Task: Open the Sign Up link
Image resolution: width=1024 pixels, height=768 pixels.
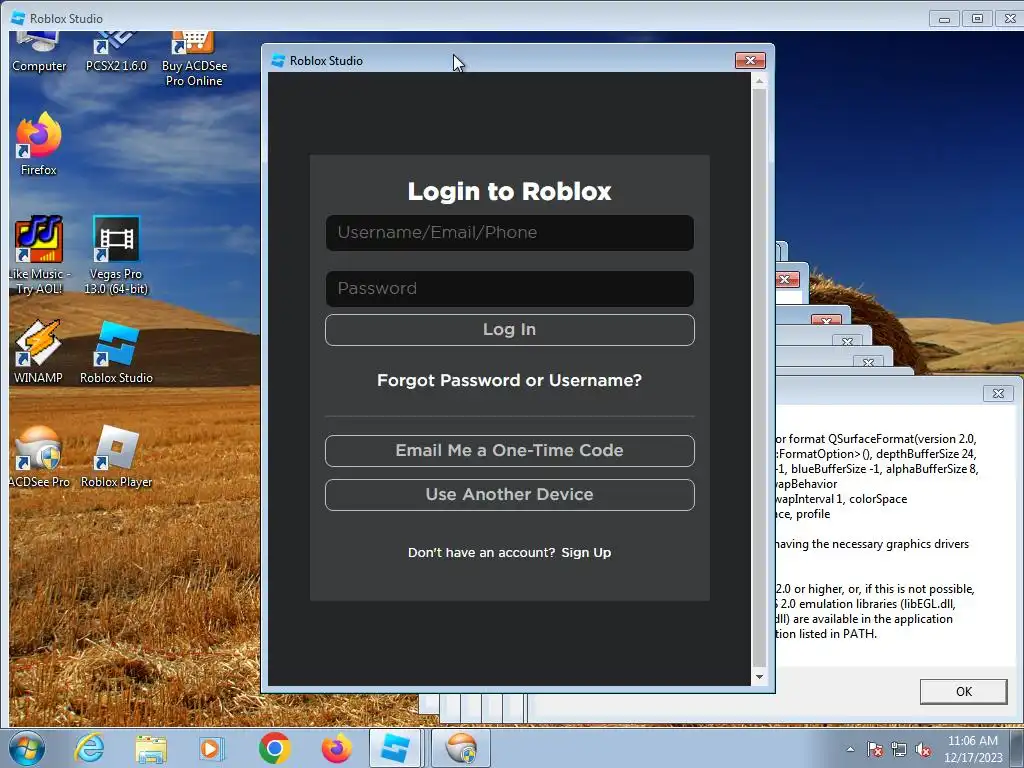Action: [x=586, y=552]
